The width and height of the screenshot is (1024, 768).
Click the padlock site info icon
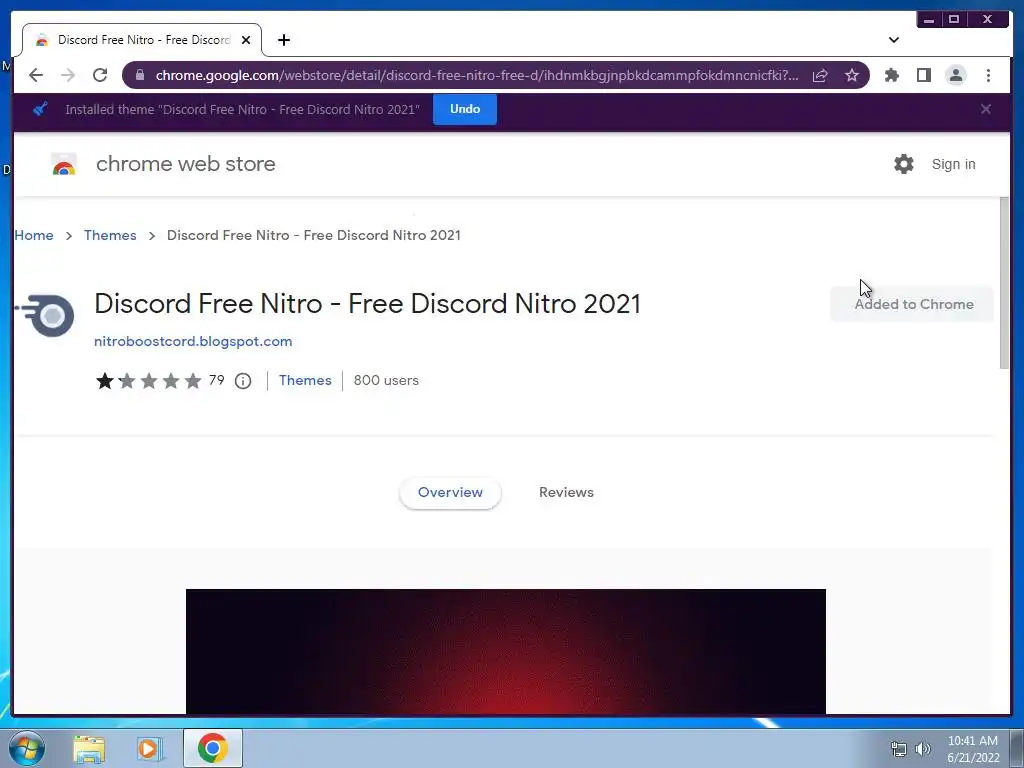[x=140, y=75]
